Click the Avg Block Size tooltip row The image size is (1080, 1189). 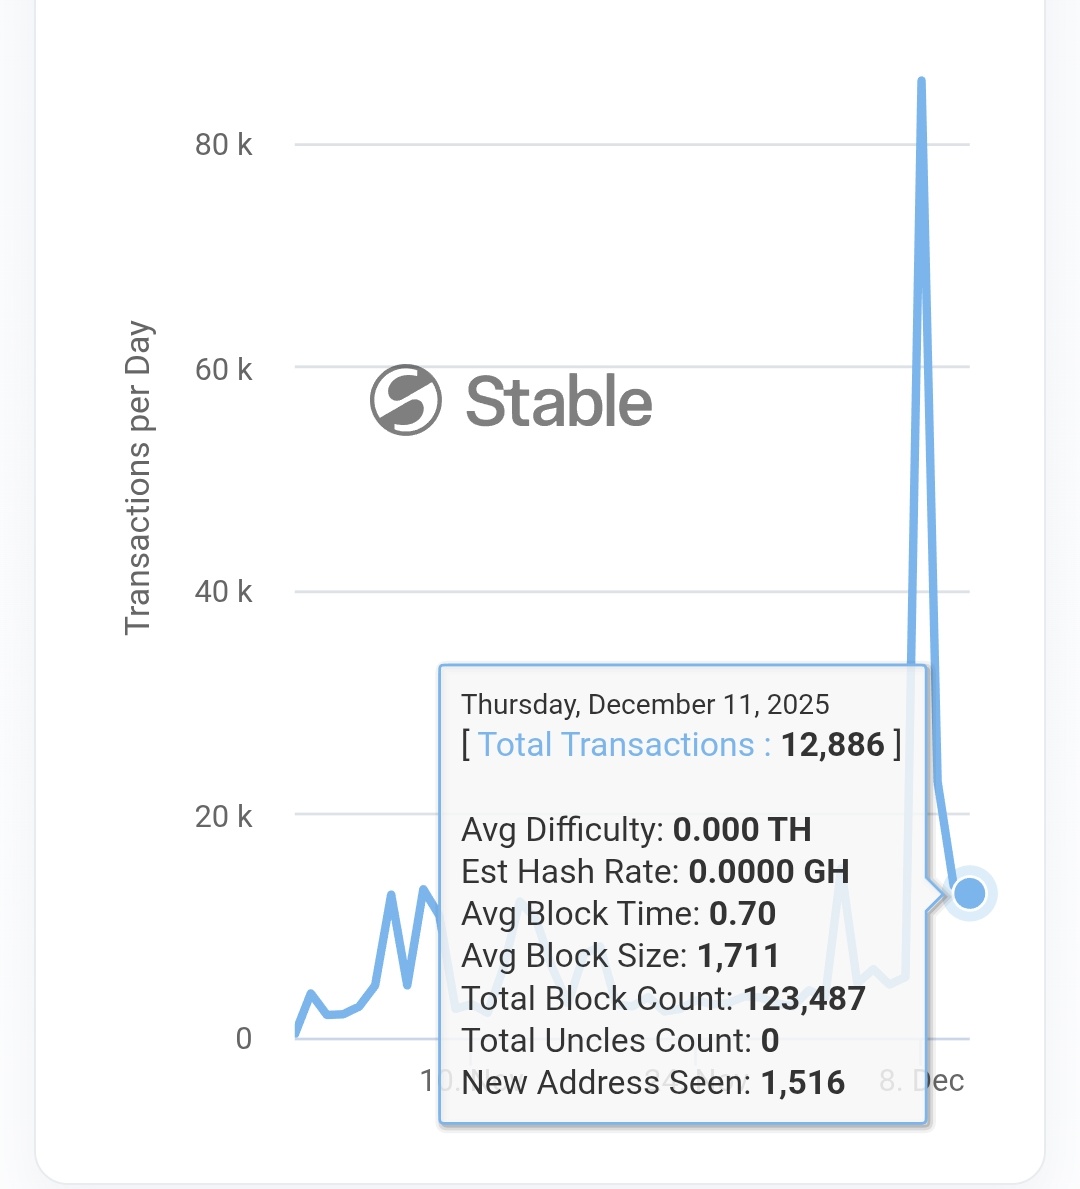coord(620,956)
